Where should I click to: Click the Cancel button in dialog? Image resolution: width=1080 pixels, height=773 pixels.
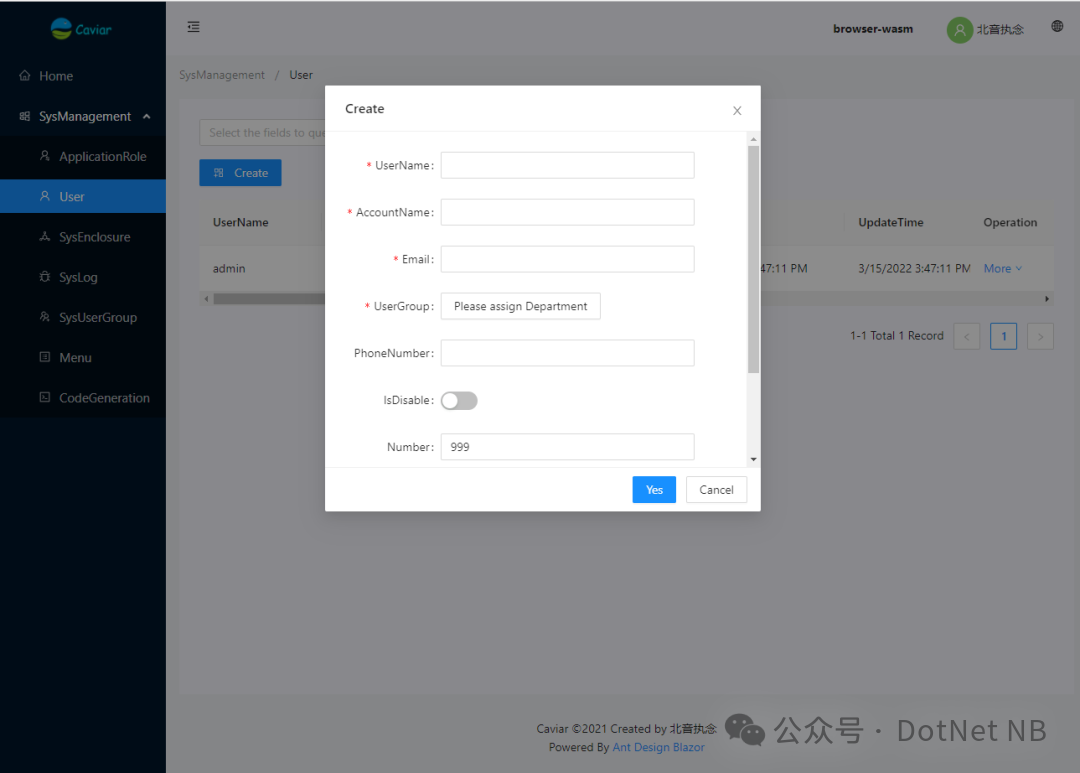(716, 490)
